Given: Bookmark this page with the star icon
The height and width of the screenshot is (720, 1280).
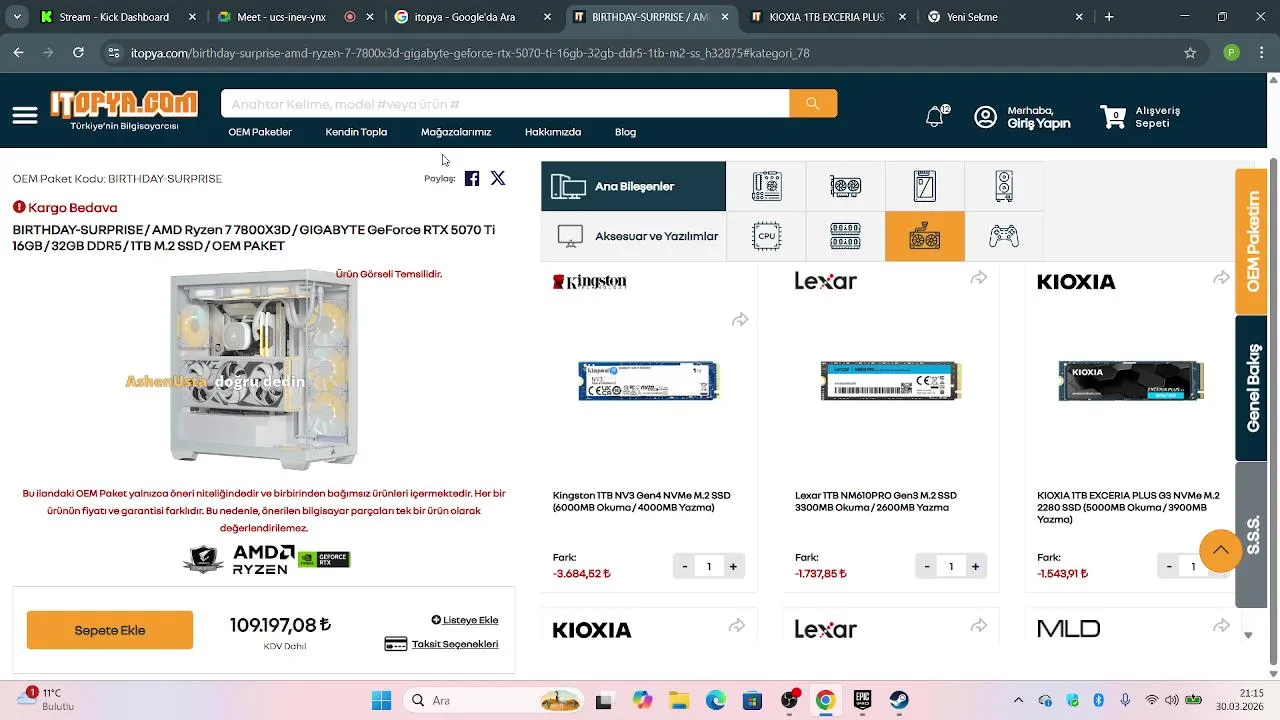Looking at the screenshot, I should pyautogui.click(x=1190, y=53).
